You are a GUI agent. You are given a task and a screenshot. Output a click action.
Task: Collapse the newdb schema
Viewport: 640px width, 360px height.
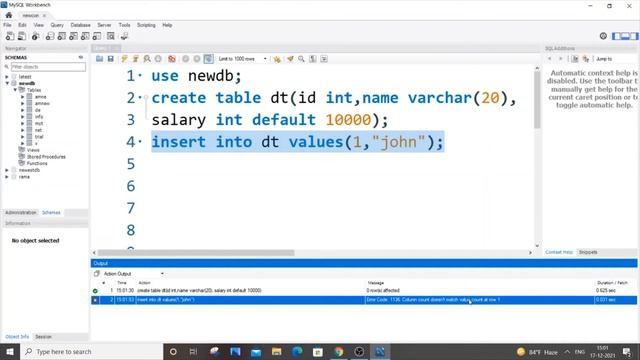[7, 83]
